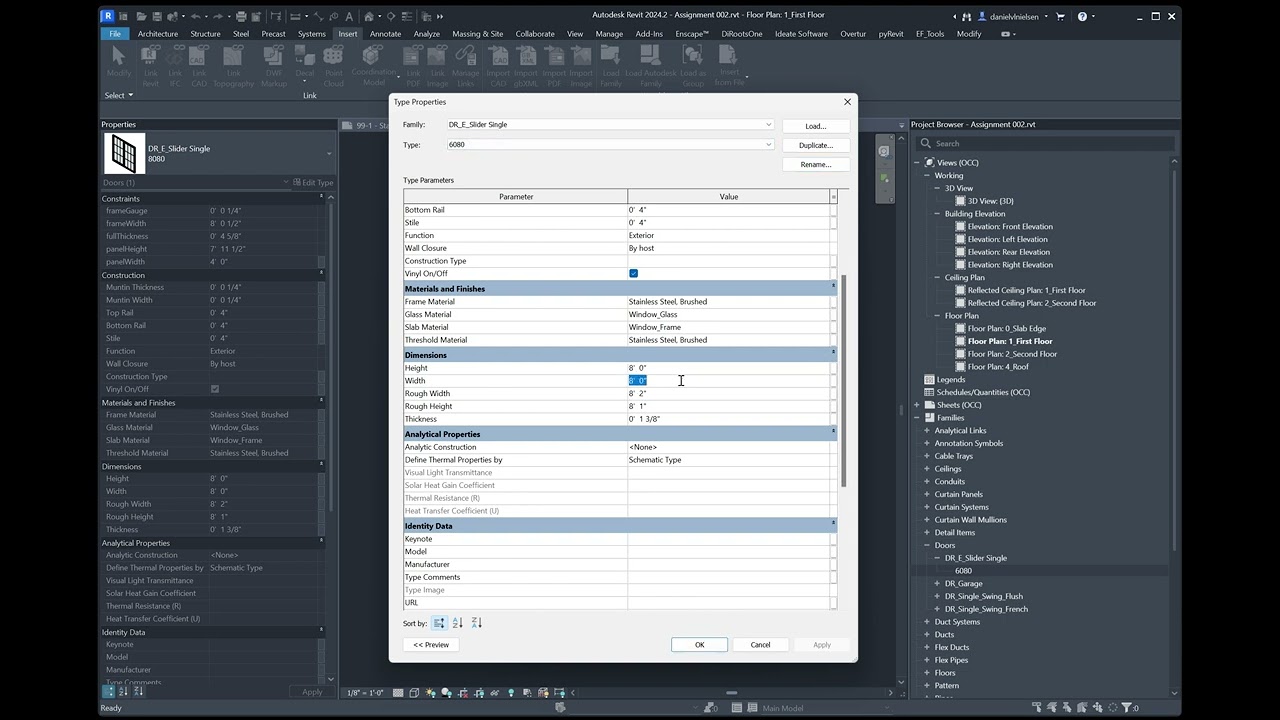Select the Modify tool in the ribbon
The image size is (1280, 720).
point(119,60)
